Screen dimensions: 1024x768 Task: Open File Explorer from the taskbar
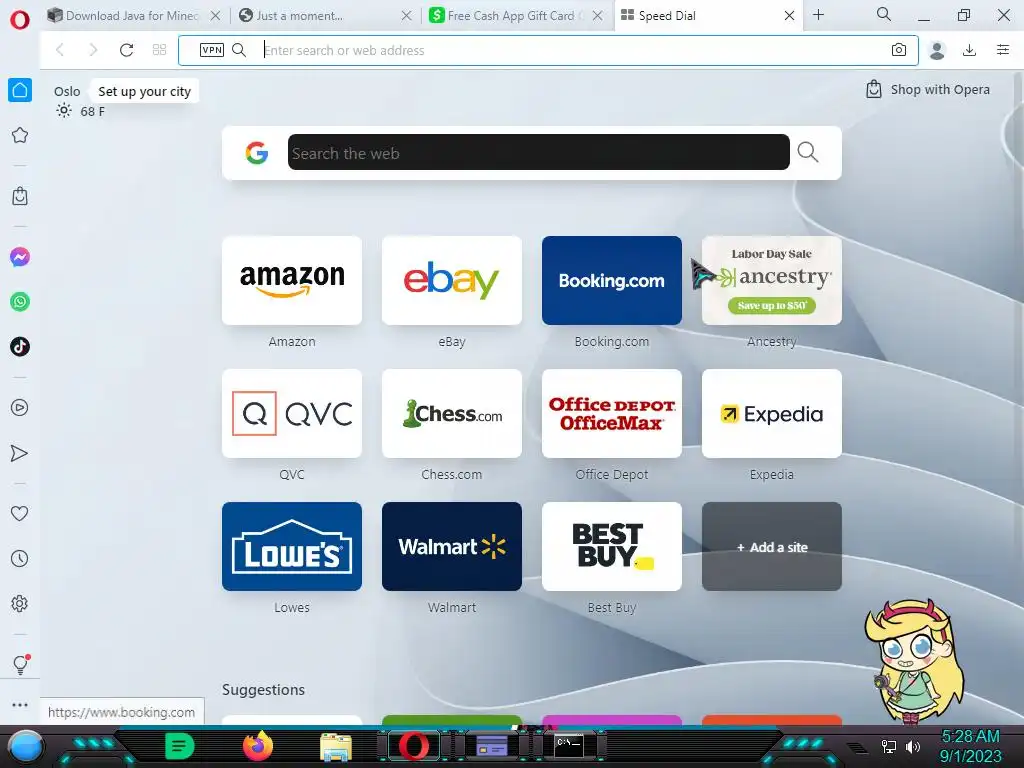point(336,747)
